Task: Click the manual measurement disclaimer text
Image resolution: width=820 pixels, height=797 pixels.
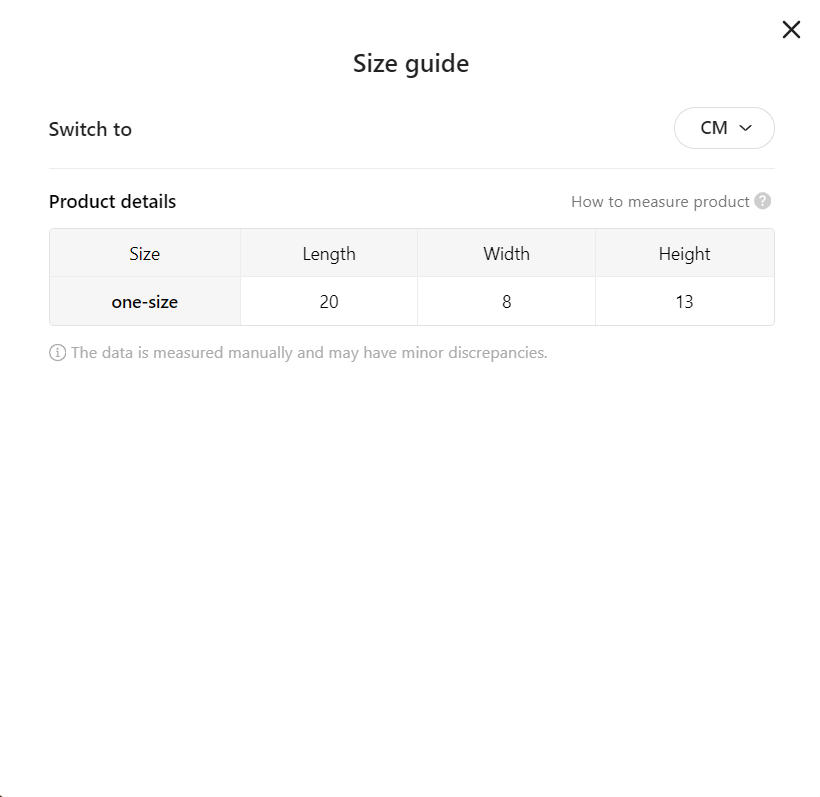Action: [x=309, y=353]
